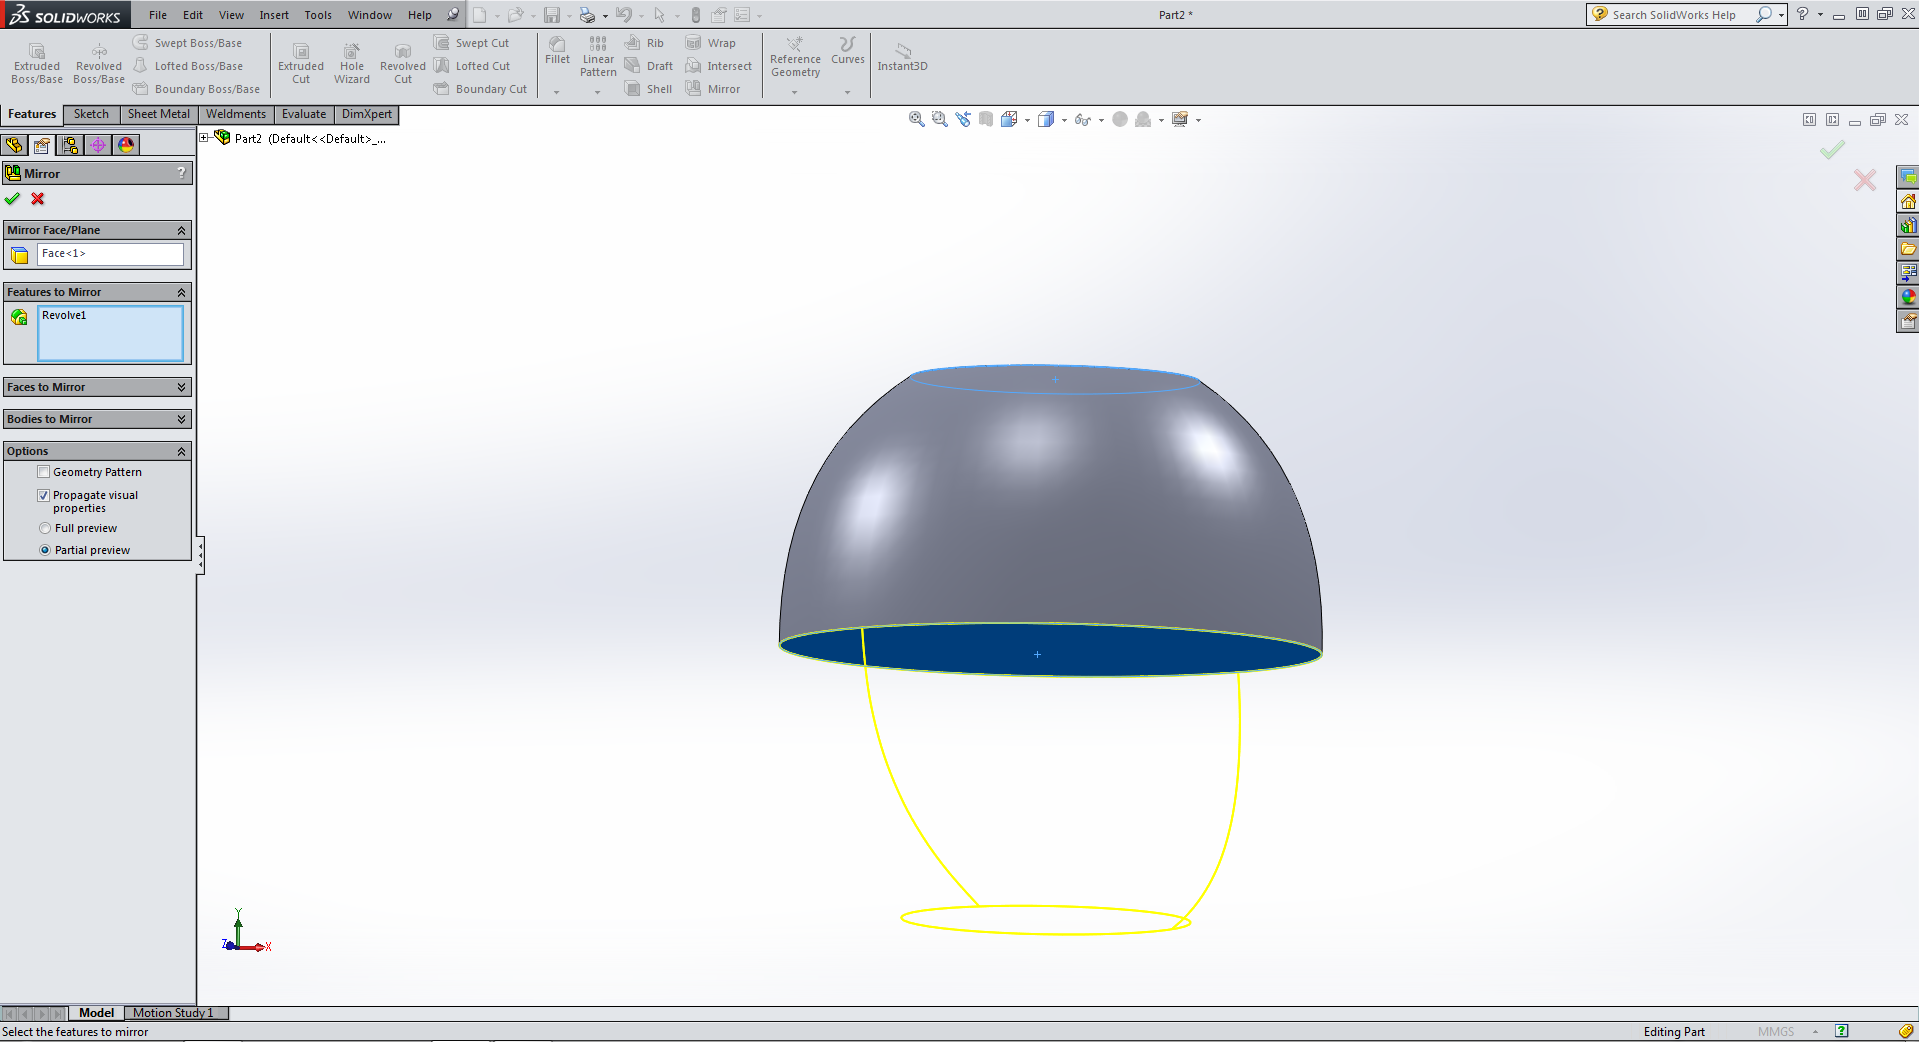Select the Wrap tool
Screen dimensions: 1919x1042
711,43
